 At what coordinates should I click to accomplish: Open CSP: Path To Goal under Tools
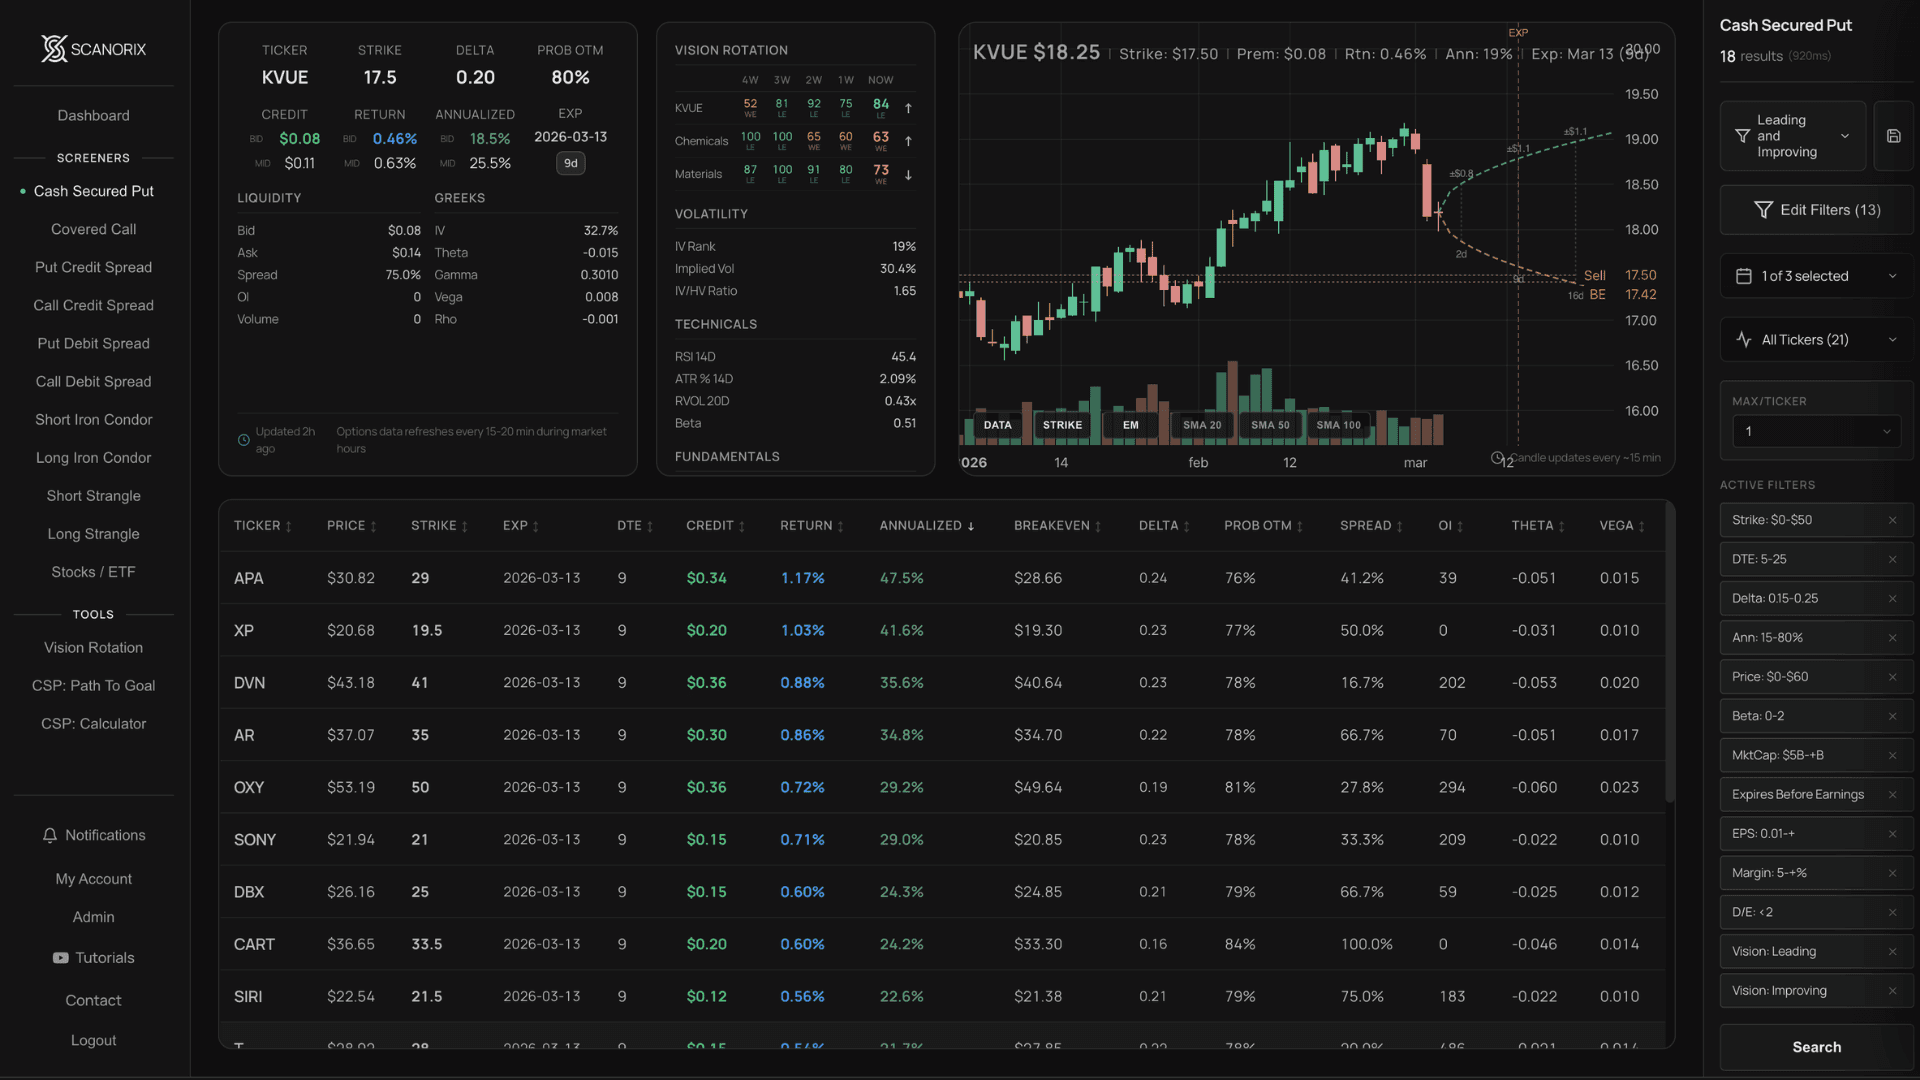(93, 685)
